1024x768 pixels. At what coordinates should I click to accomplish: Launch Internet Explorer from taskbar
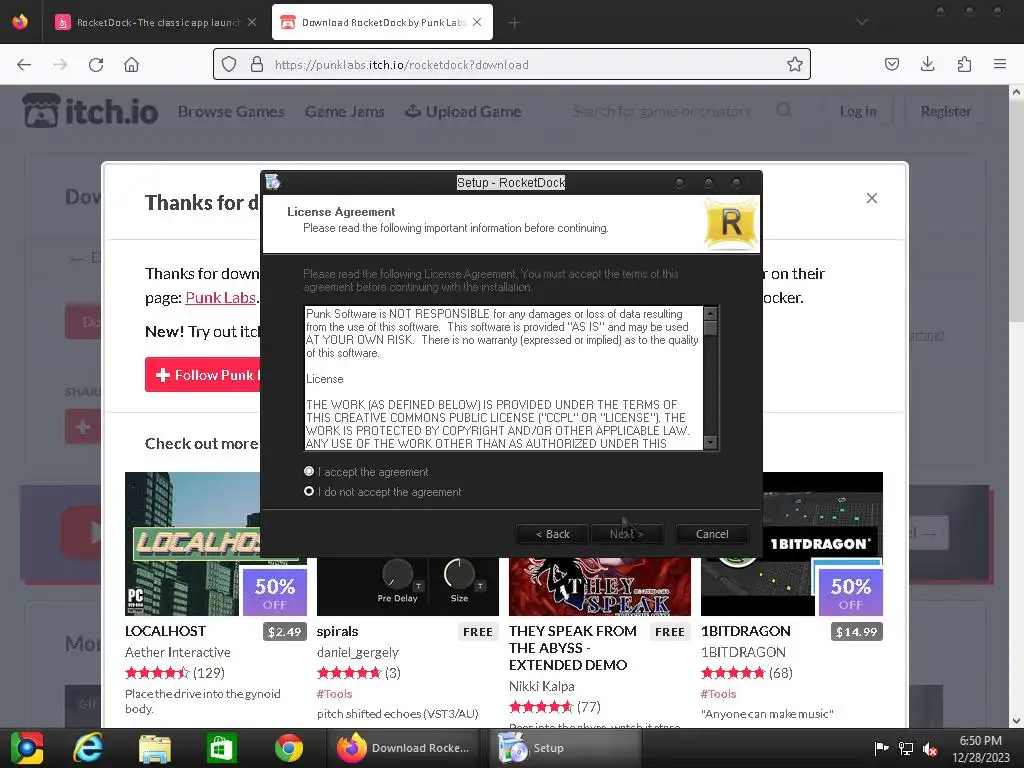pos(88,748)
